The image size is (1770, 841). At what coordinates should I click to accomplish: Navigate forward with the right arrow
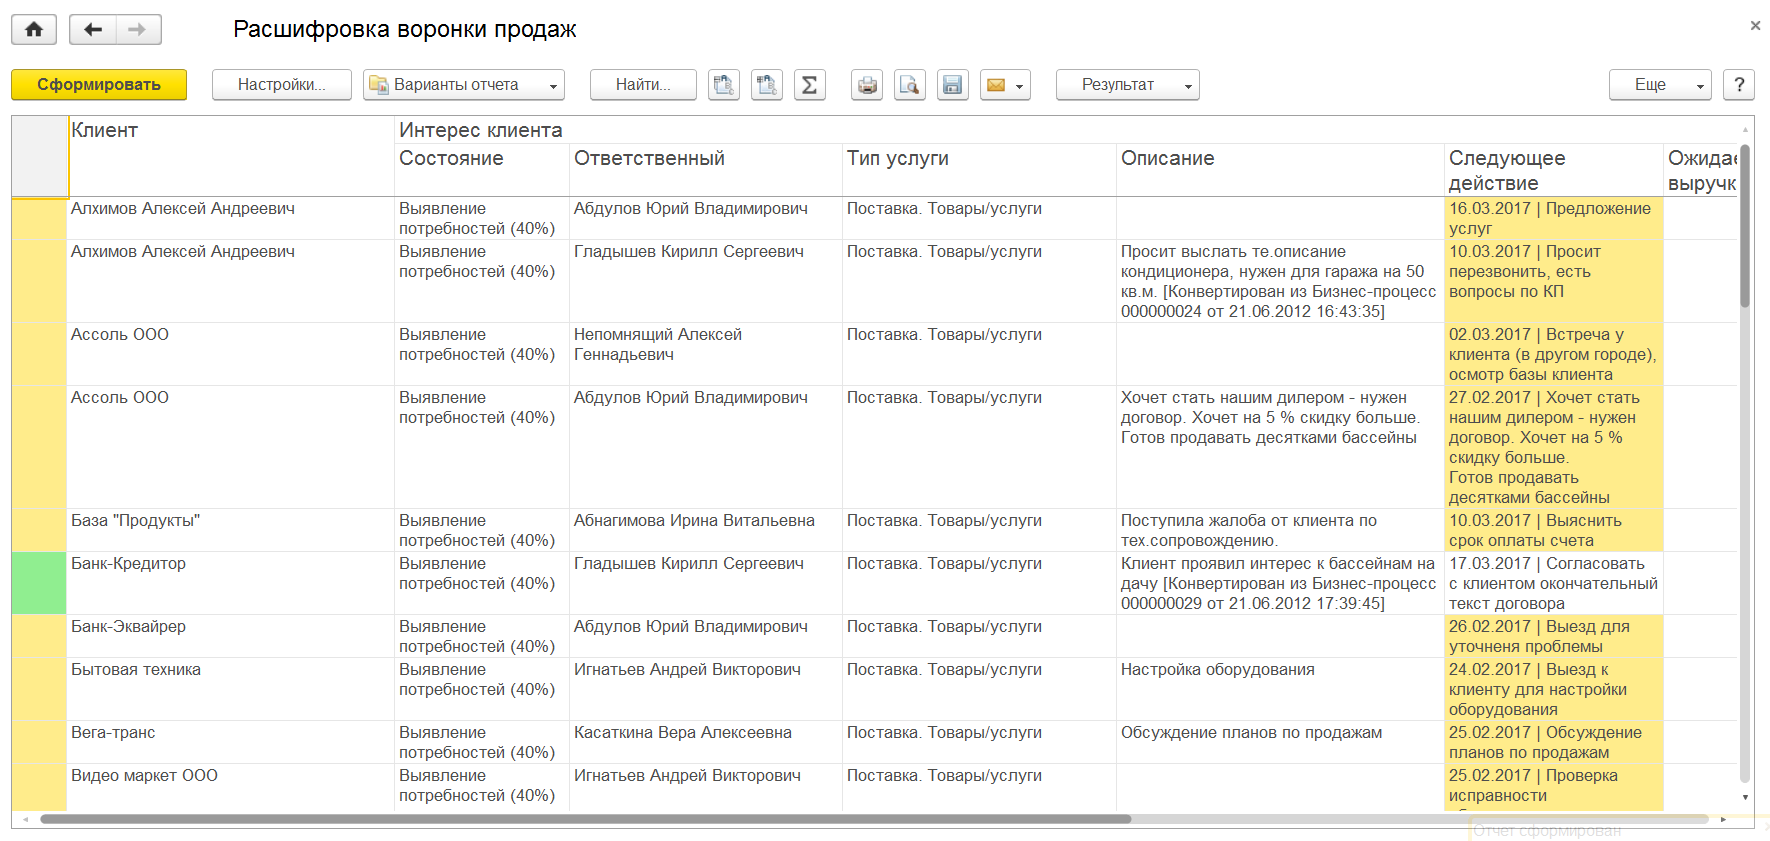(x=138, y=30)
